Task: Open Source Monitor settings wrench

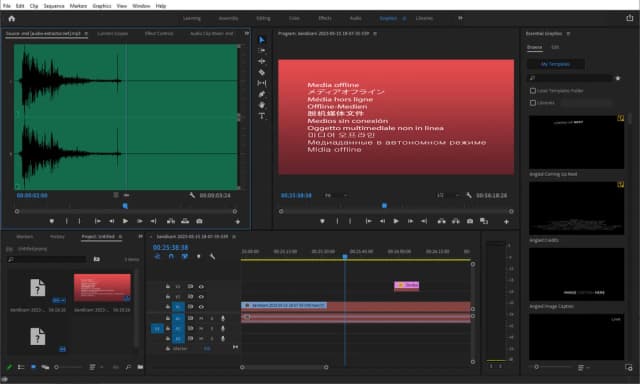Action: pyautogui.click(x=192, y=195)
